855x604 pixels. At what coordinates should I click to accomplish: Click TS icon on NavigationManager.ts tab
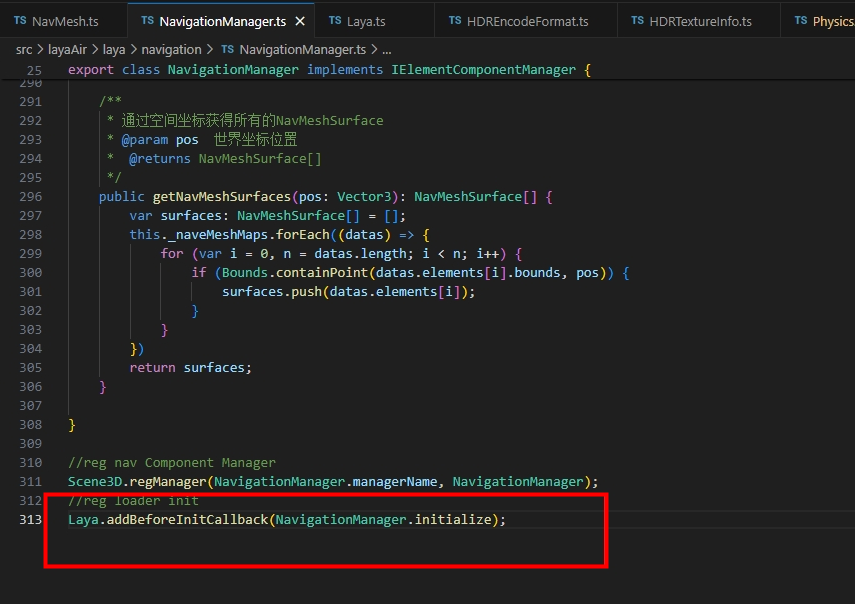point(148,21)
